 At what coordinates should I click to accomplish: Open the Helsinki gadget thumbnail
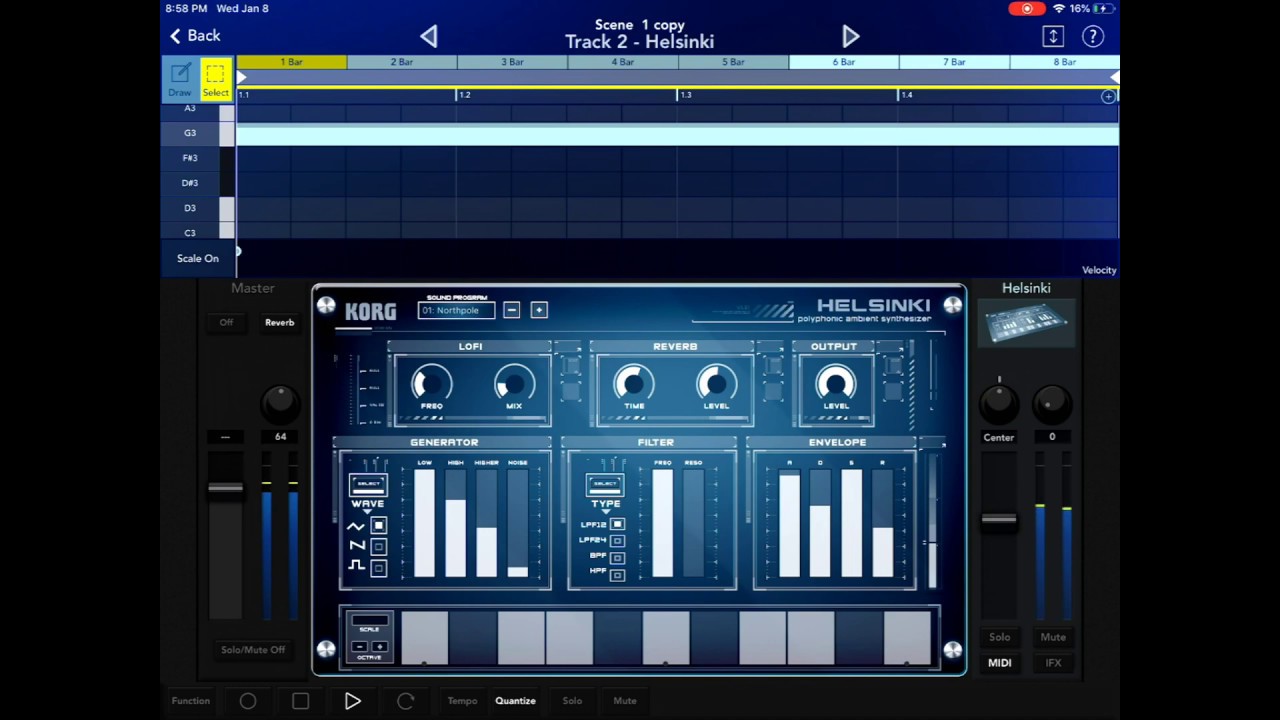coord(1026,324)
